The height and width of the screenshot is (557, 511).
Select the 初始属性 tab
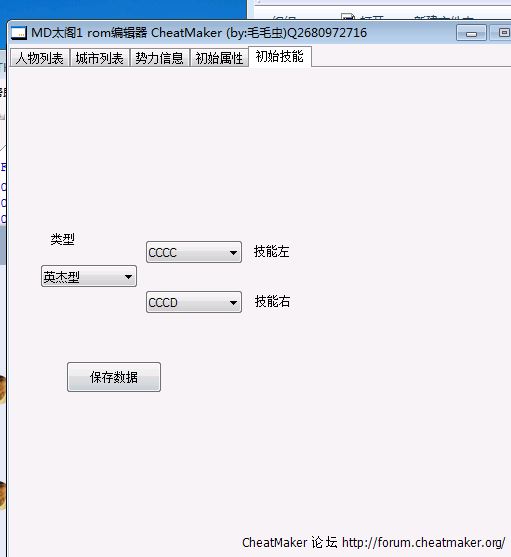219,58
